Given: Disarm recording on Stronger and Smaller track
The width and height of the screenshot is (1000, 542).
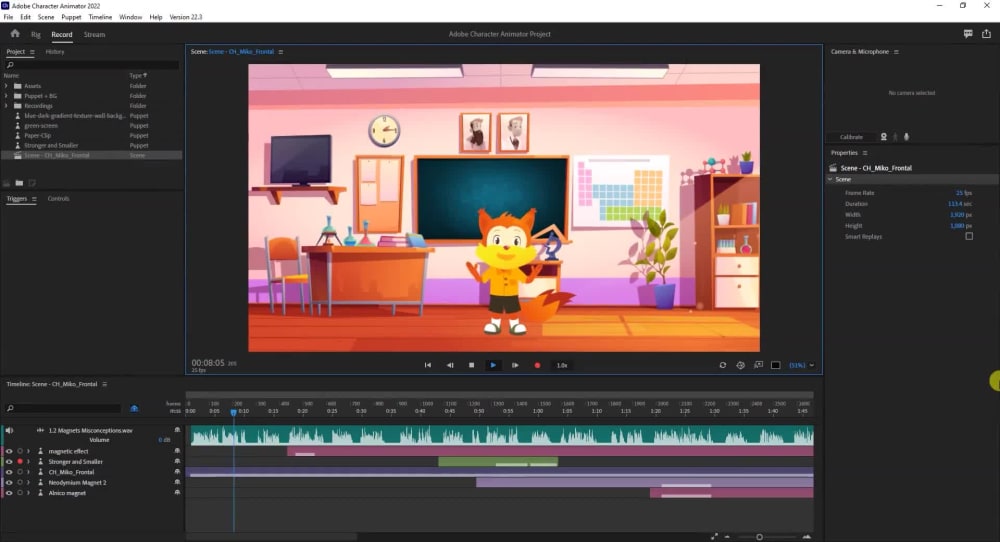Looking at the screenshot, I should click(x=20, y=462).
